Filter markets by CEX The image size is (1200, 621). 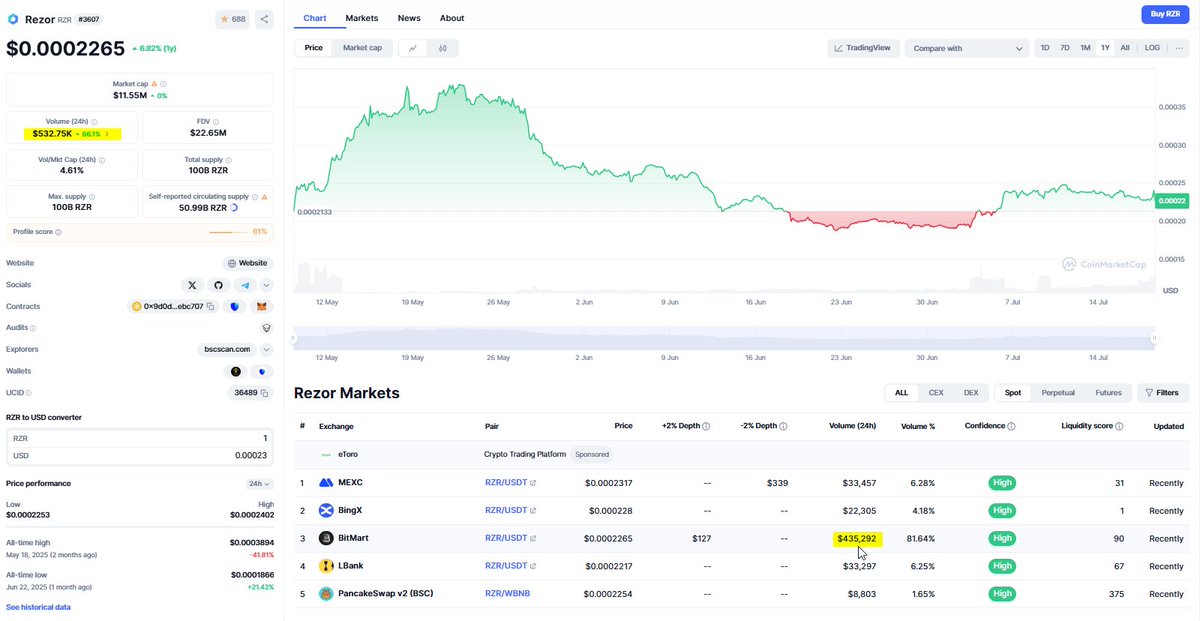click(936, 393)
